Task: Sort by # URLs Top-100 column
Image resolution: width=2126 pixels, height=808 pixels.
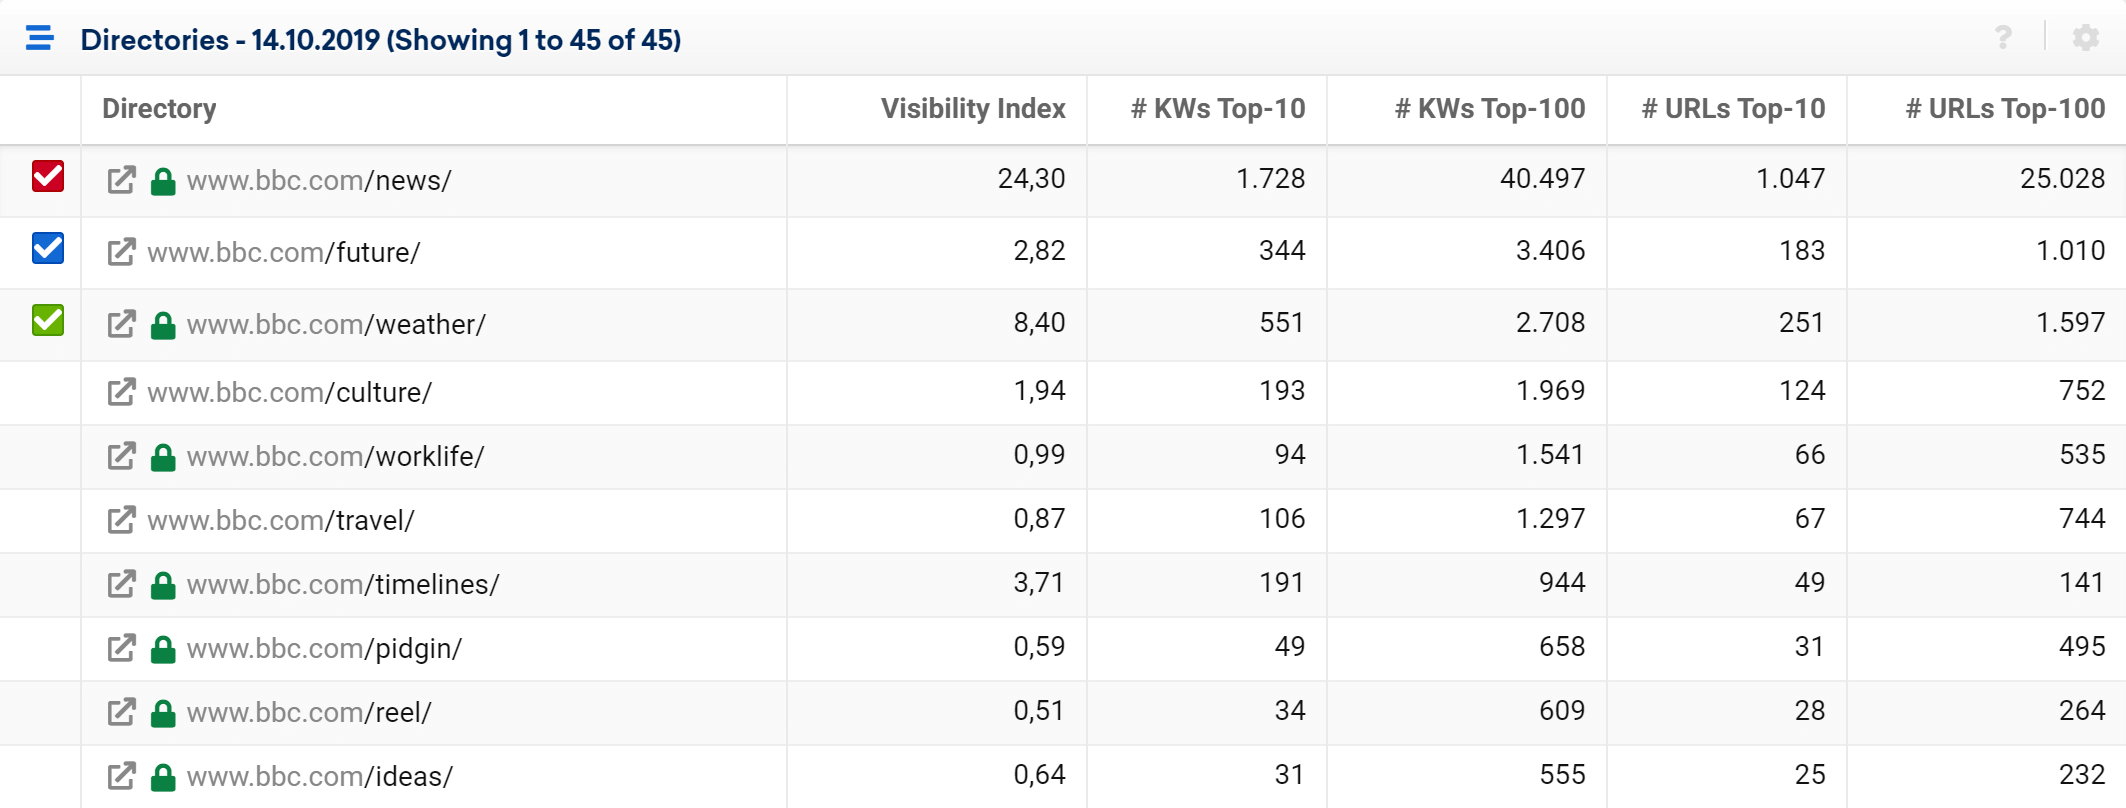Action: pos(2005,108)
